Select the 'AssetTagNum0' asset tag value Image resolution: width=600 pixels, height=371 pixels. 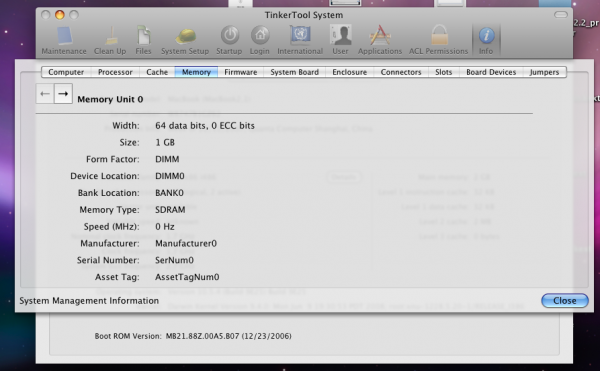coord(187,277)
